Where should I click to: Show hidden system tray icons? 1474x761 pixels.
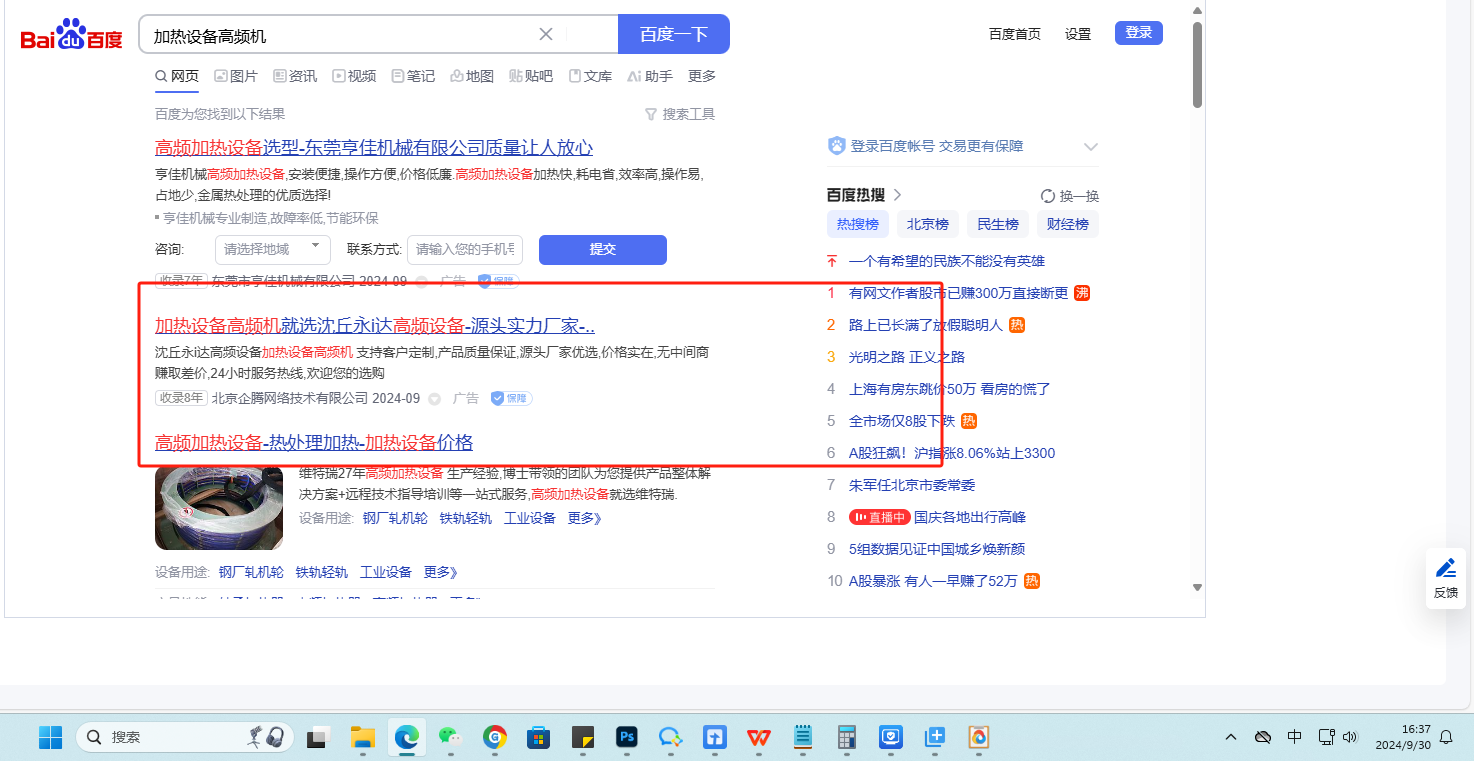pyautogui.click(x=1231, y=737)
